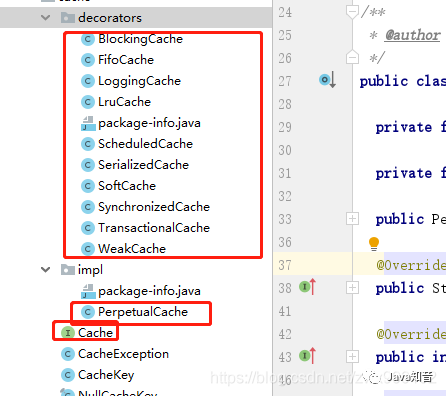Open the CacheException class
Viewport: 446px width, 396px height.
click(x=123, y=354)
